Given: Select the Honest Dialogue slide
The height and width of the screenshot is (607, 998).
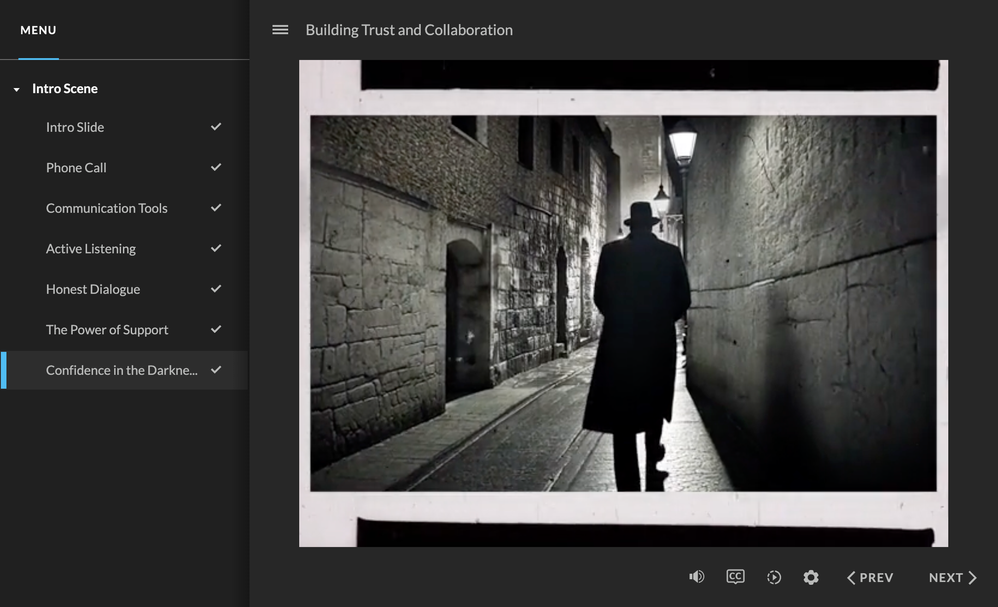Looking at the screenshot, I should [93, 289].
